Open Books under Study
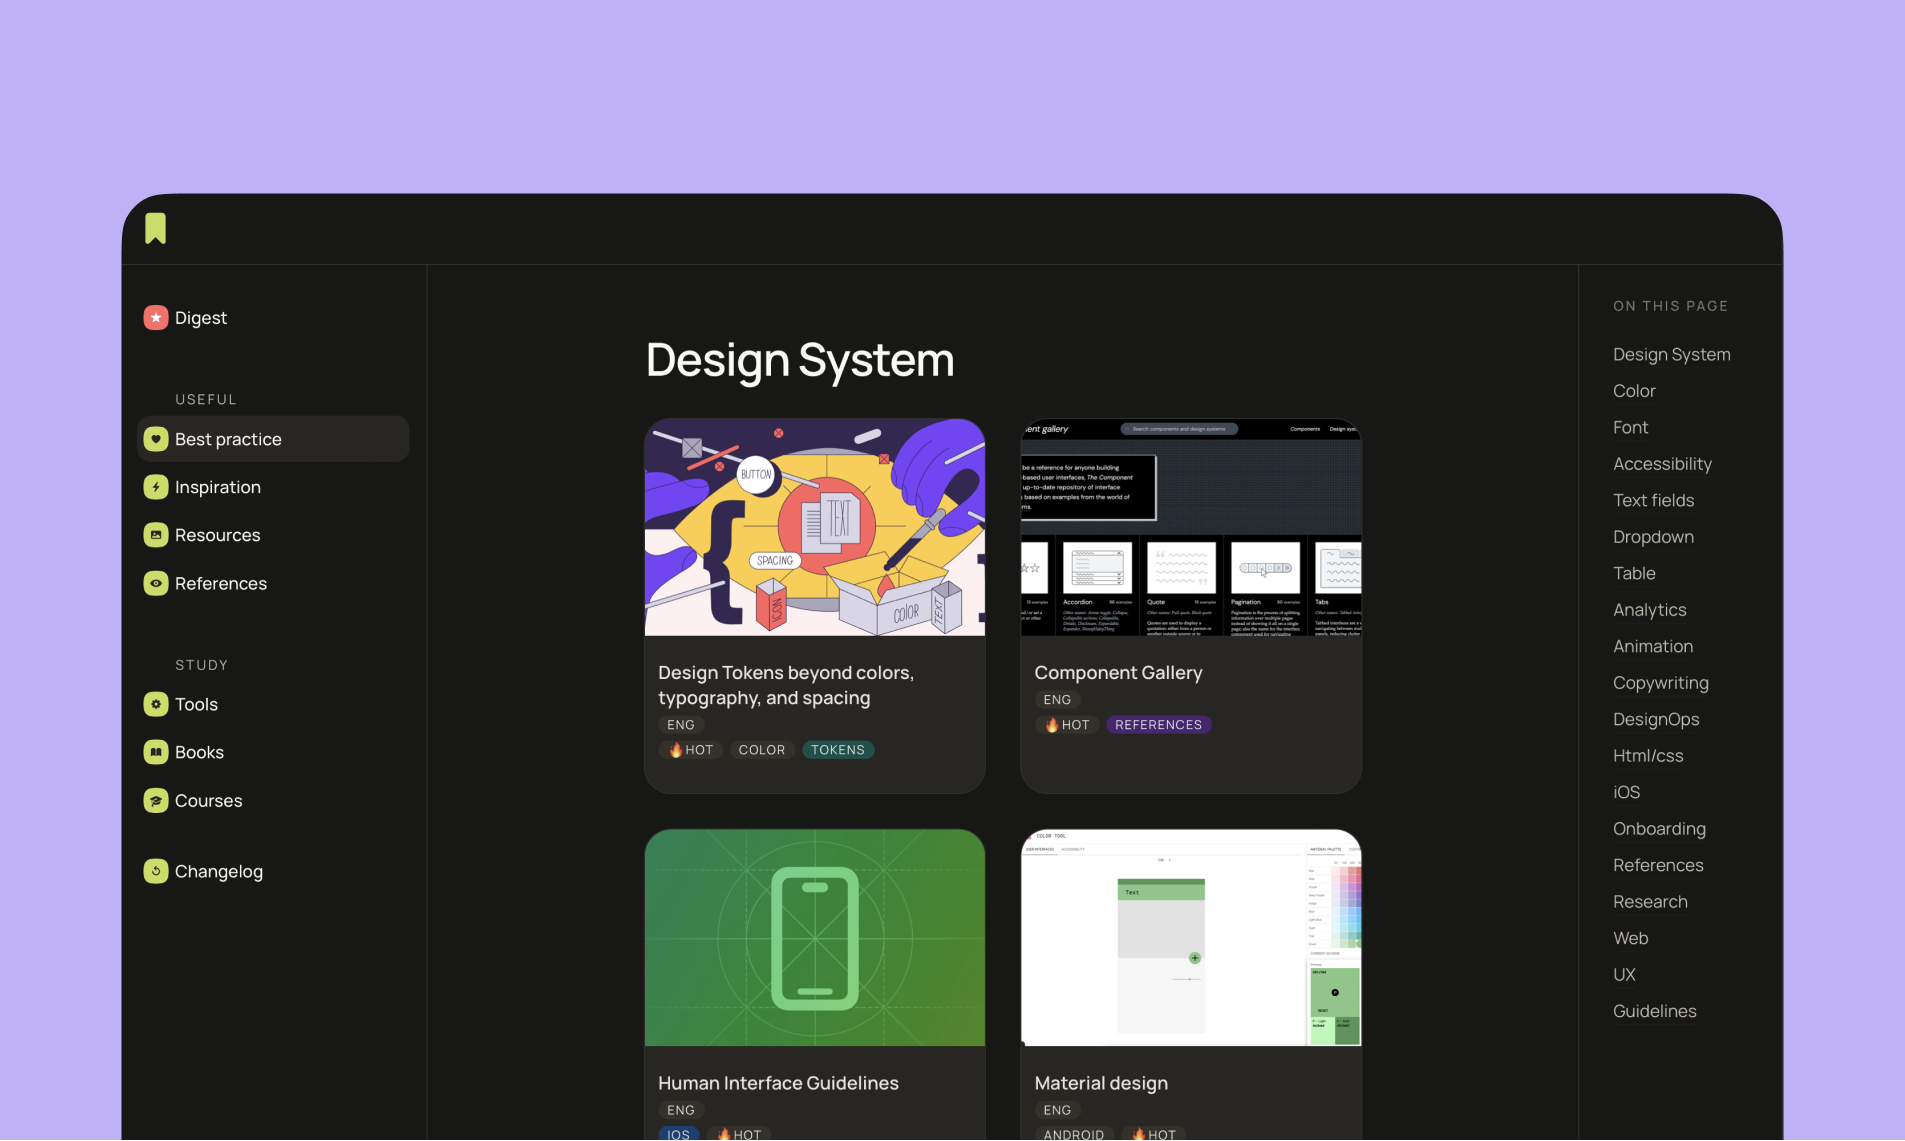Image resolution: width=1905 pixels, height=1141 pixels. point(199,752)
